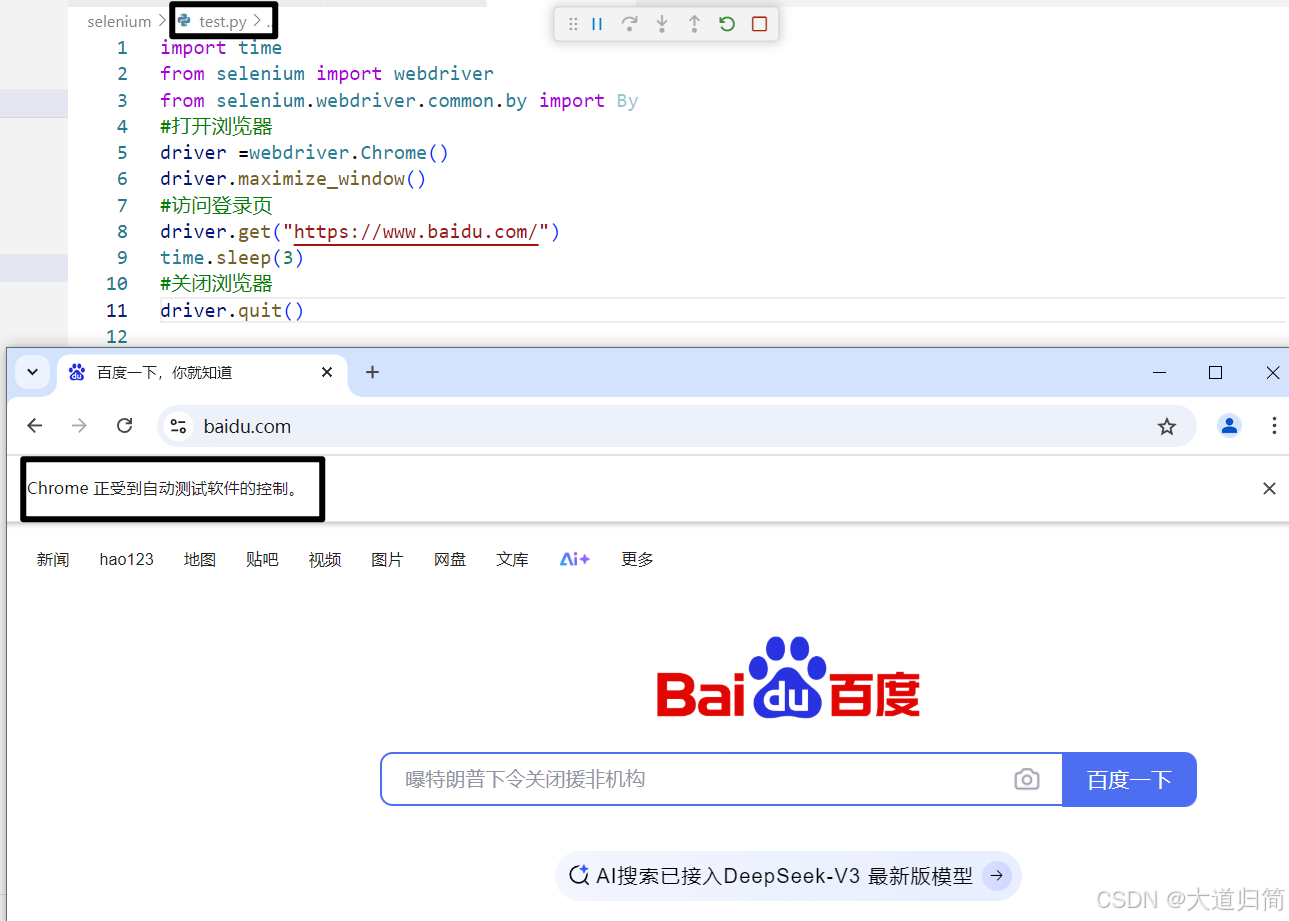Select the 百度一下，你就知道 browser tab
Image resolution: width=1289 pixels, height=921 pixels.
point(200,372)
